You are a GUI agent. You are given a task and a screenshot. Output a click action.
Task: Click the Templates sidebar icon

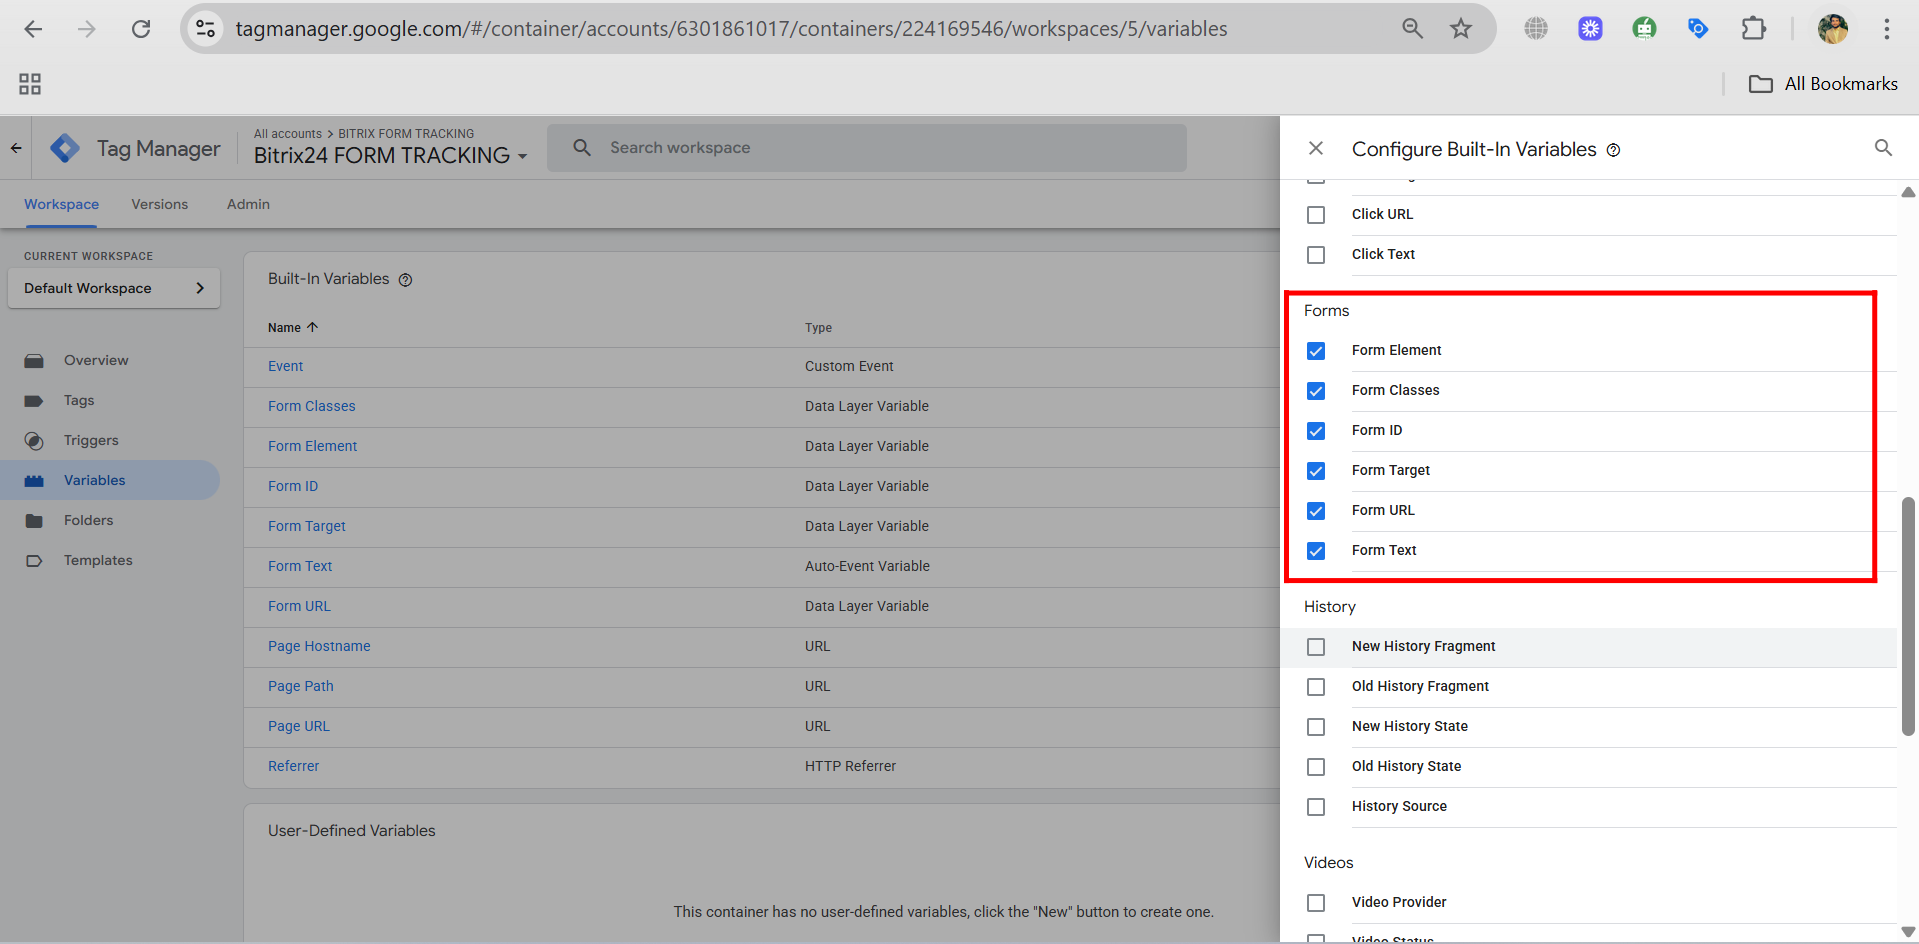click(34, 561)
